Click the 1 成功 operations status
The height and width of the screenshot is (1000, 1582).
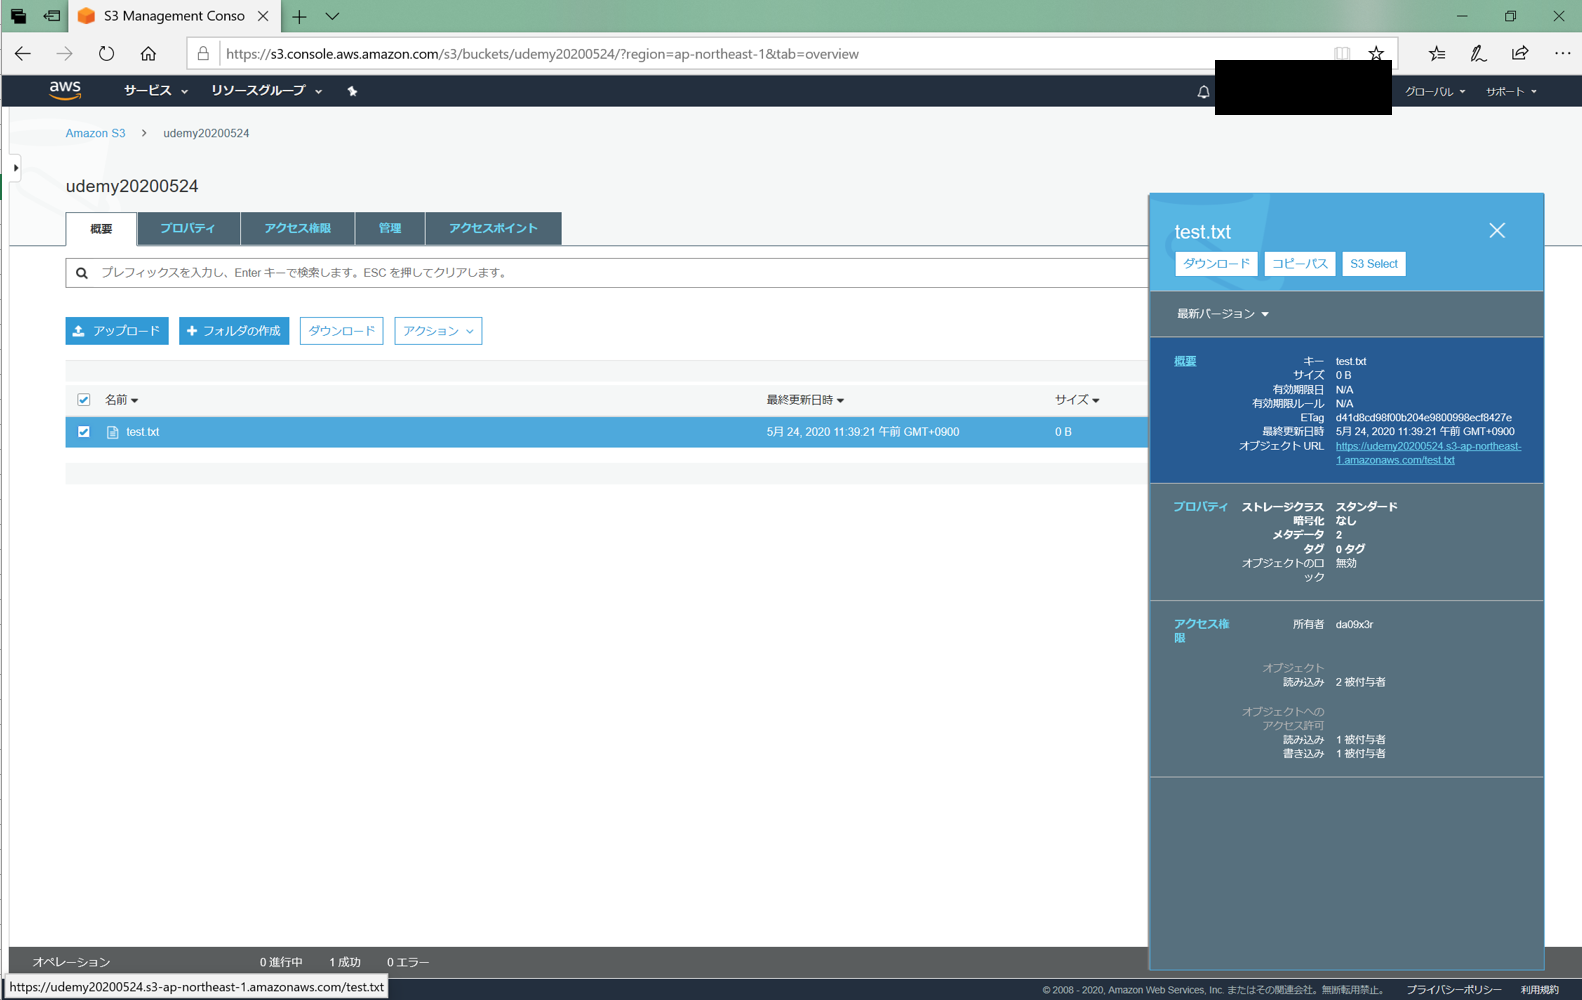(x=345, y=962)
